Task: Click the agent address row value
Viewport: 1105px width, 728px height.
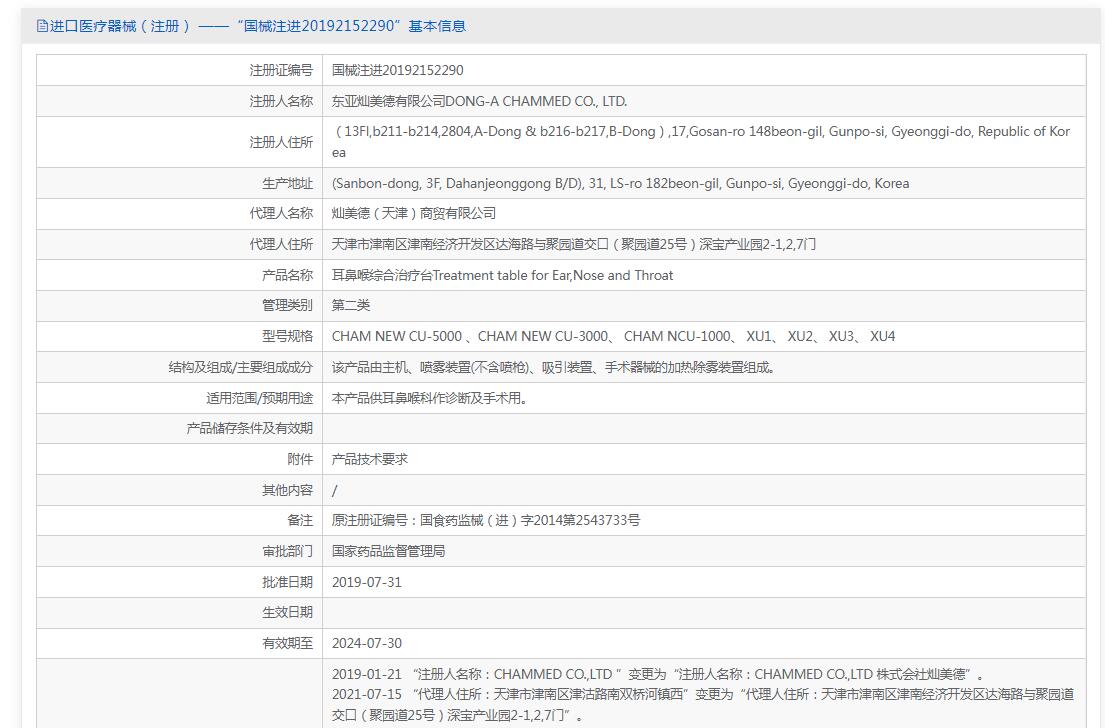Action: point(573,244)
